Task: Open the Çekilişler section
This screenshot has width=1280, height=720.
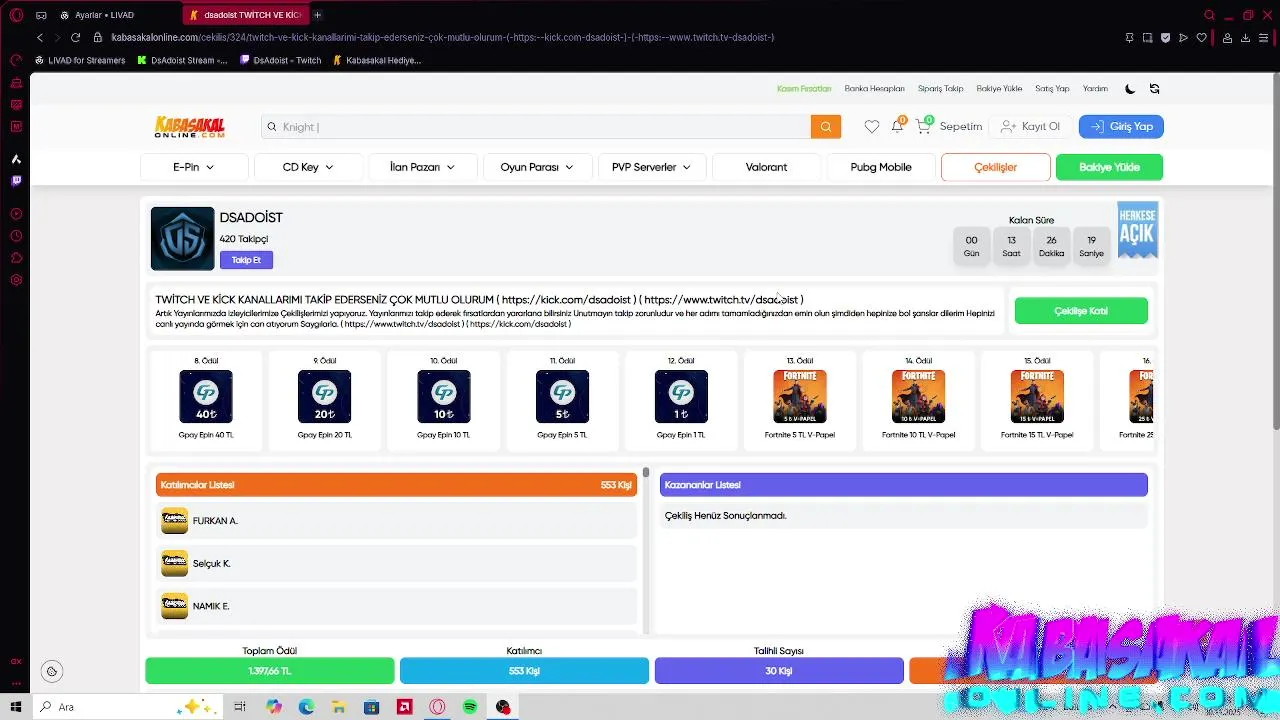Action: [x=996, y=167]
